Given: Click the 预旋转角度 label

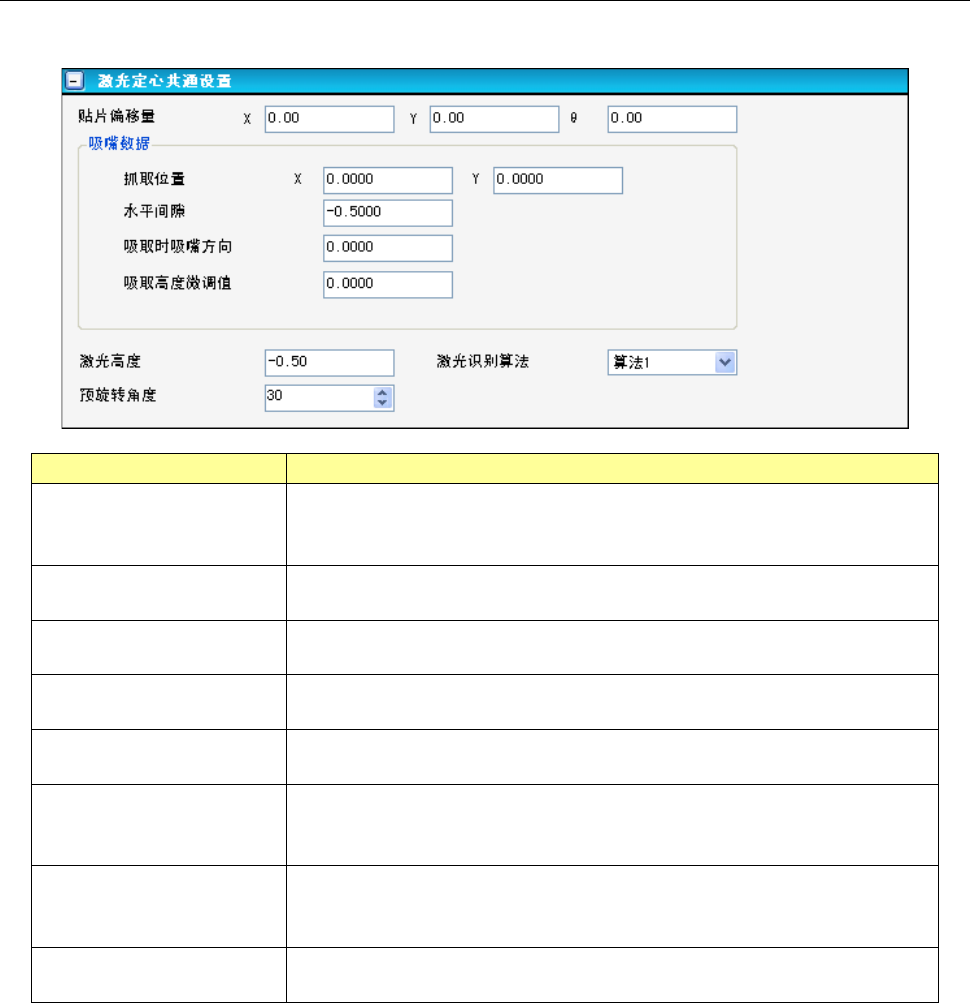Looking at the screenshot, I should pos(118,395).
